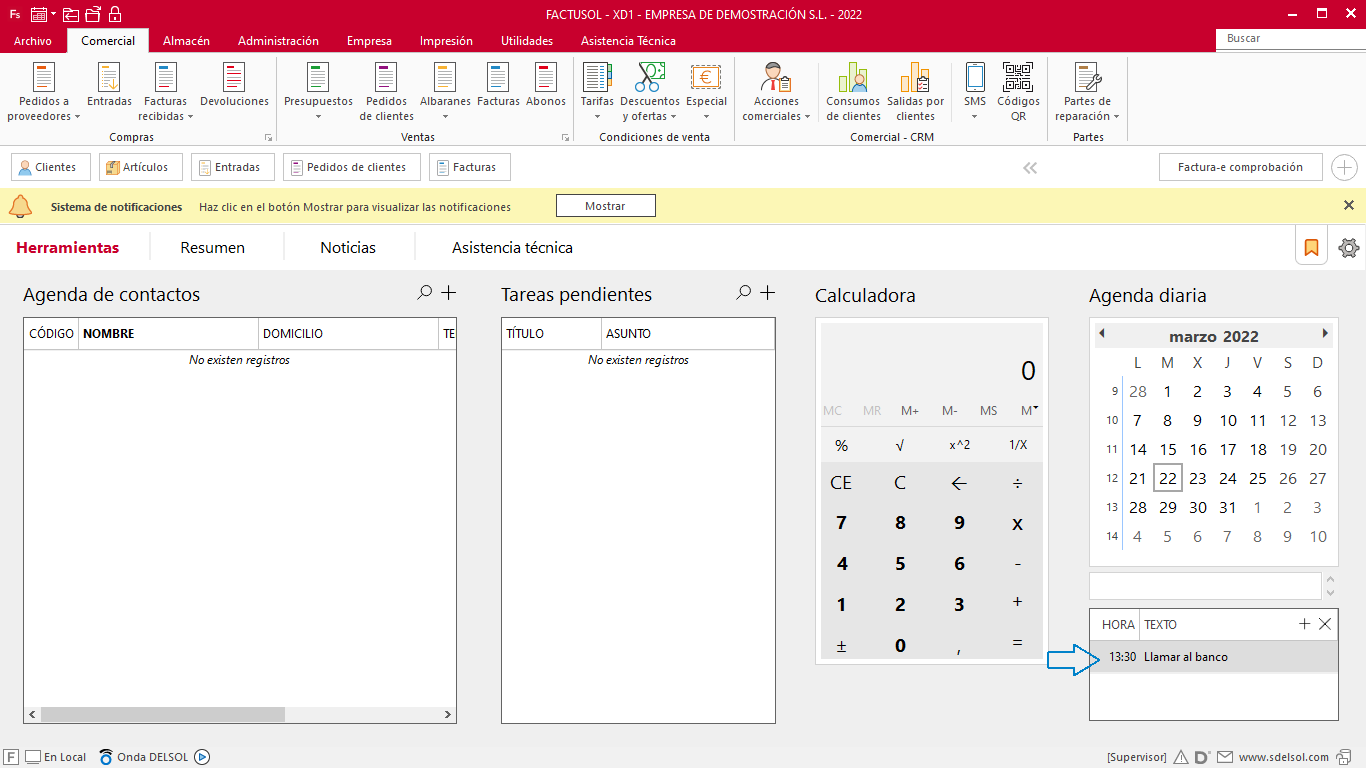Image resolution: width=1366 pixels, height=768 pixels.
Task: Open Descuentos y ofertas icon
Action: (650, 91)
